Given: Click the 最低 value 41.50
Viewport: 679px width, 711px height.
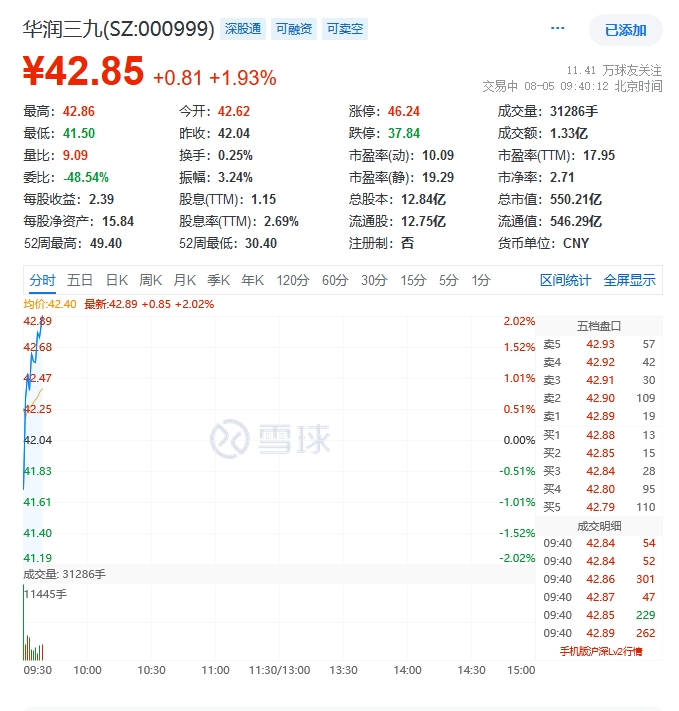Looking at the screenshot, I should [79, 133].
